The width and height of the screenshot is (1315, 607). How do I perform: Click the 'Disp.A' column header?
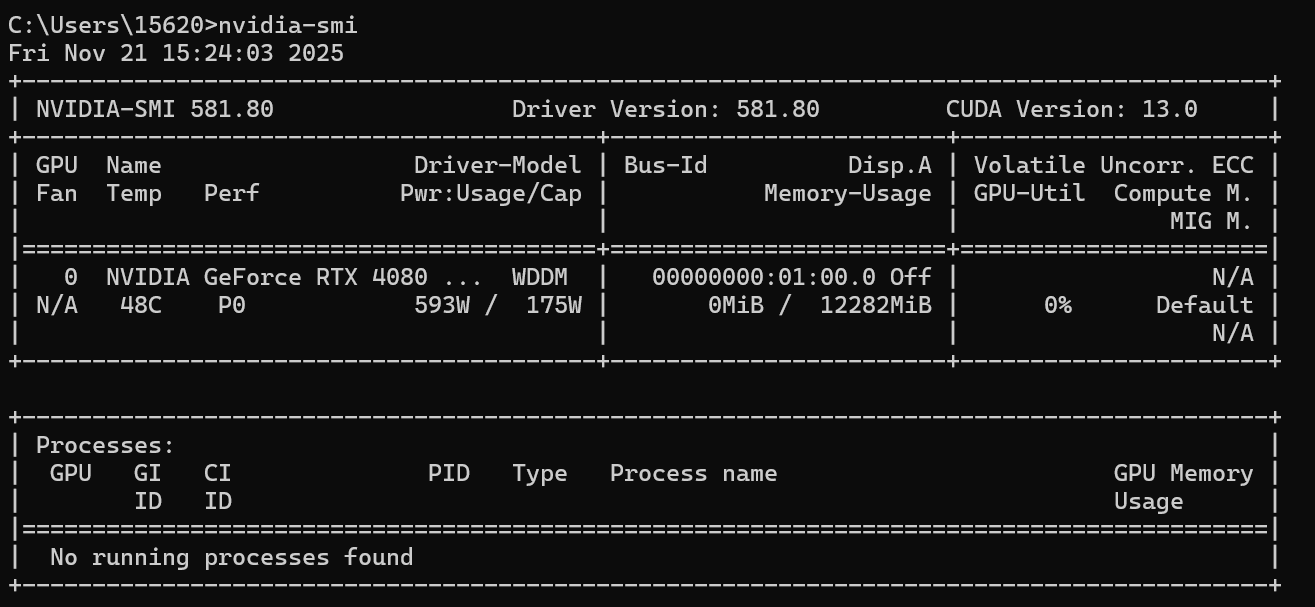point(890,165)
